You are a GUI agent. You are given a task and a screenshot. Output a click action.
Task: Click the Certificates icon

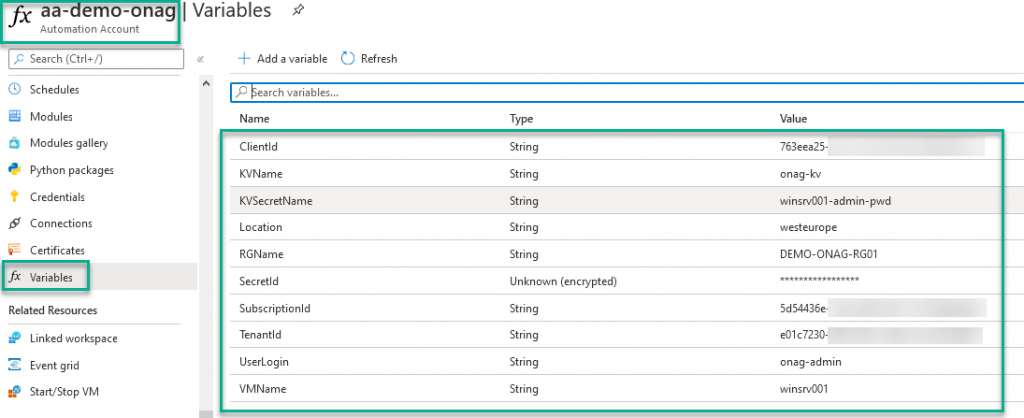pyautogui.click(x=14, y=250)
